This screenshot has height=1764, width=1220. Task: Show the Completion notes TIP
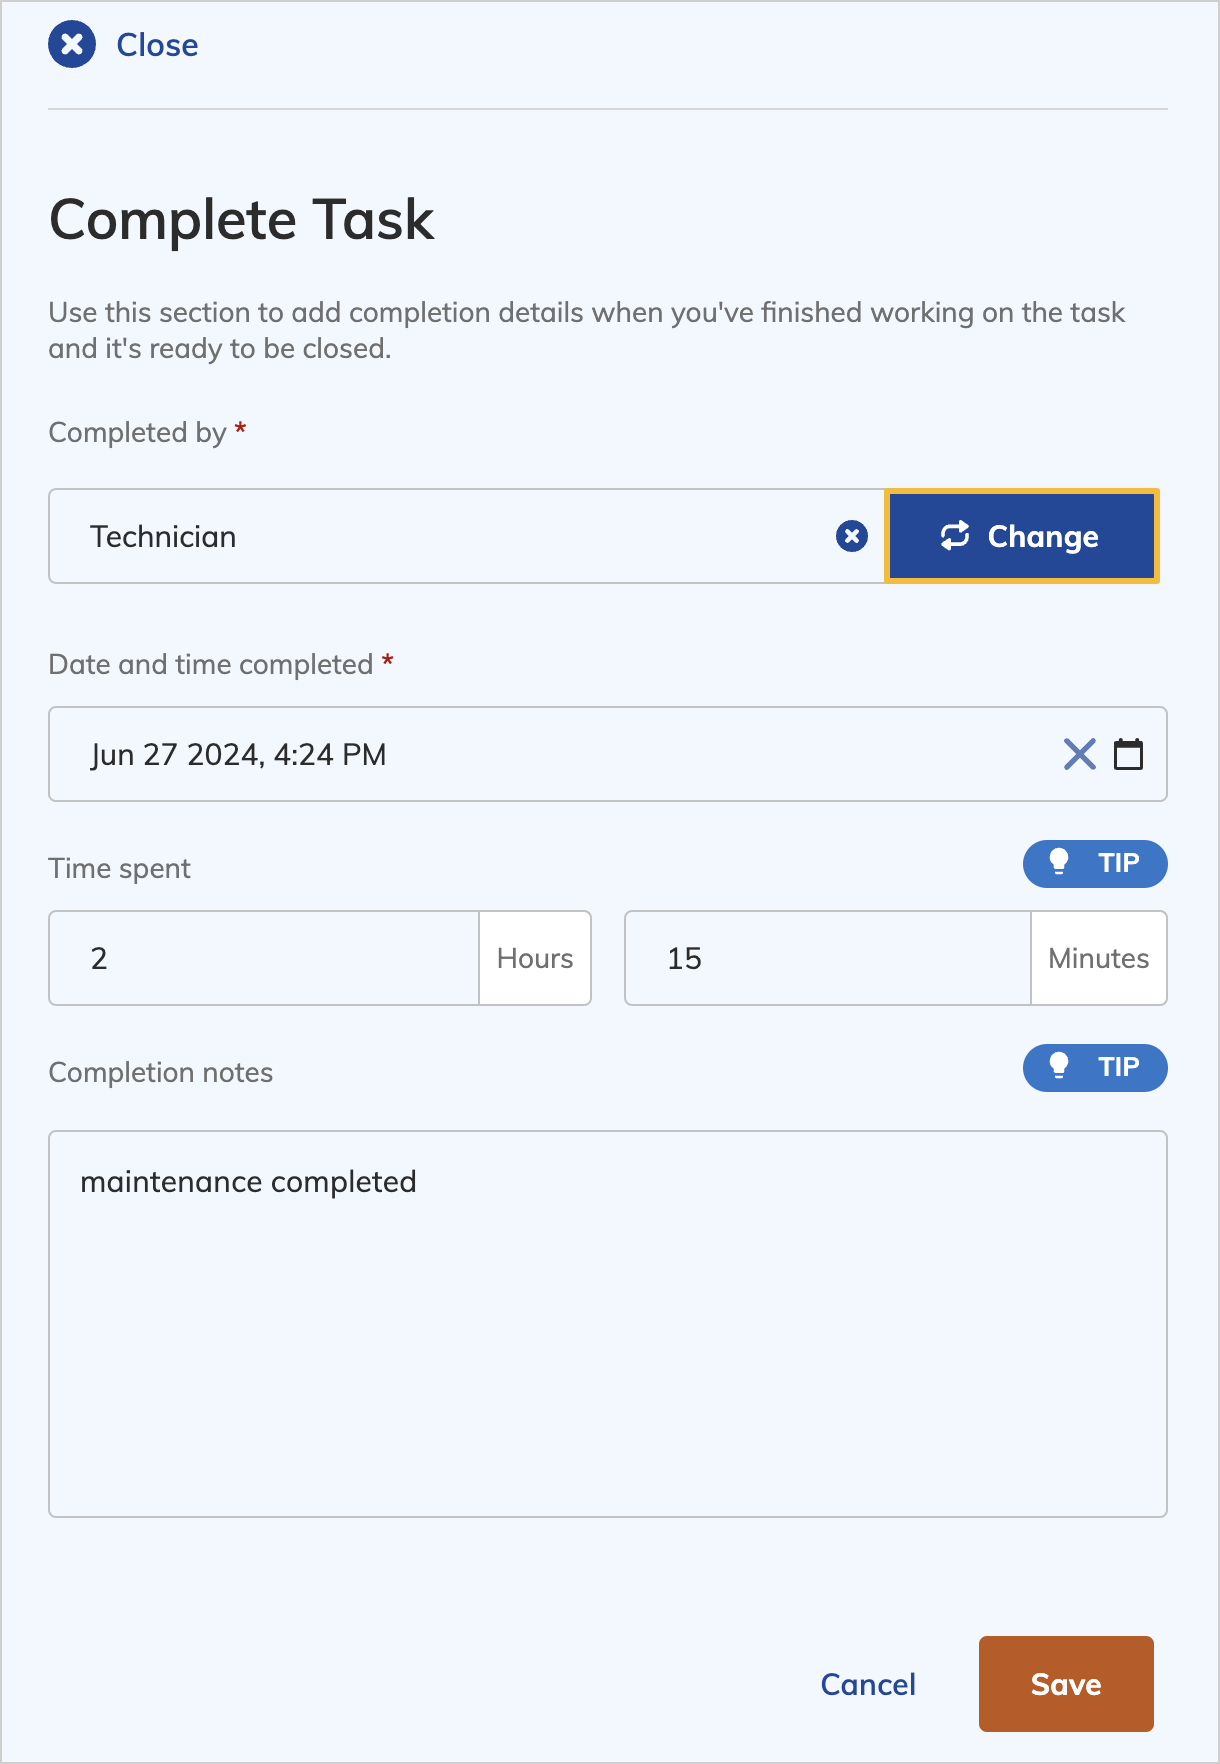pyautogui.click(x=1095, y=1067)
